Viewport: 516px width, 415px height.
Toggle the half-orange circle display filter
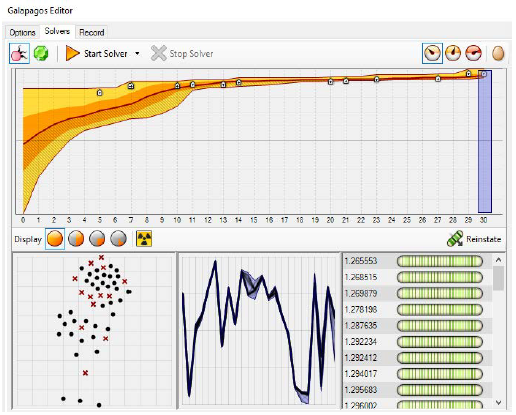[x=76, y=239]
